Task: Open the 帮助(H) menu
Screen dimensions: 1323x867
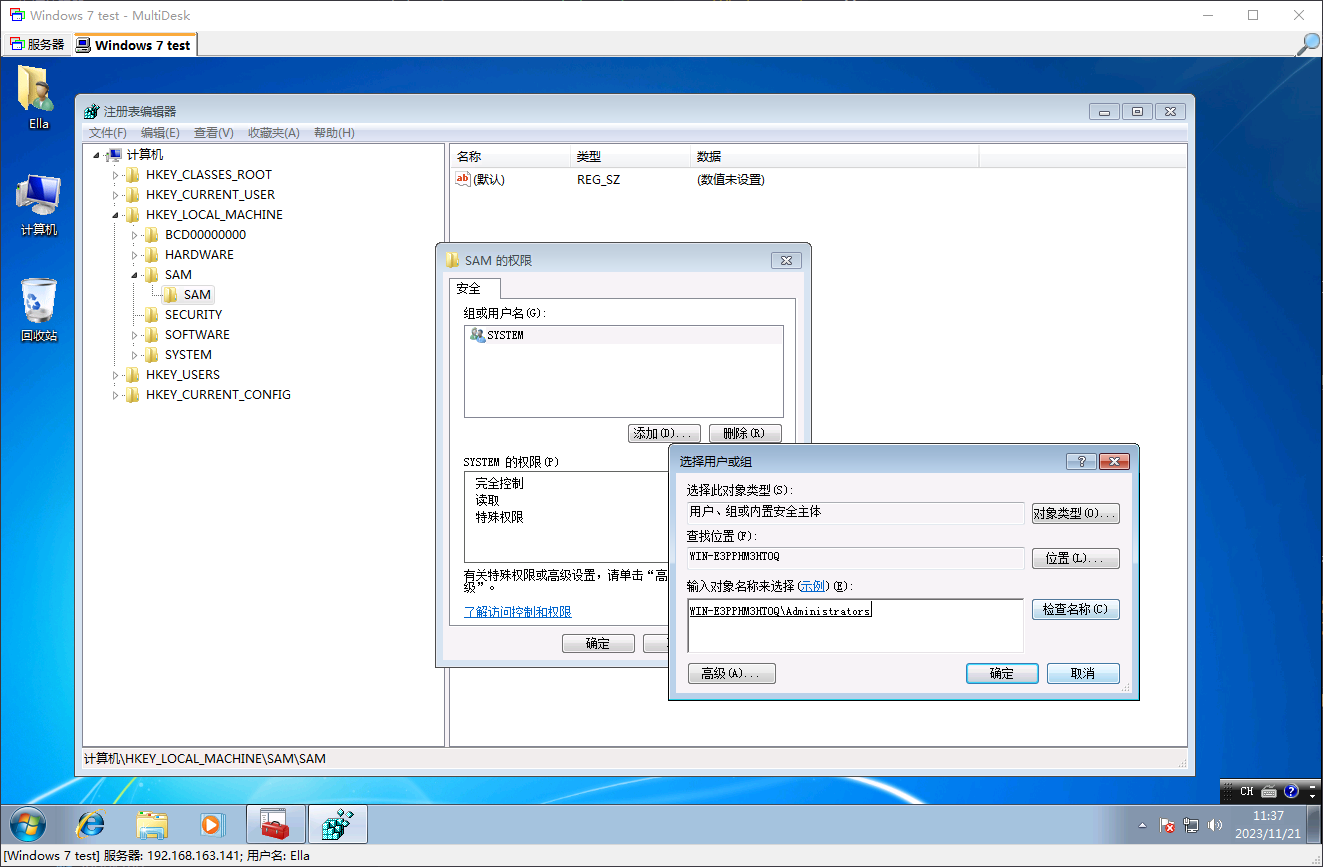Action: tap(334, 133)
